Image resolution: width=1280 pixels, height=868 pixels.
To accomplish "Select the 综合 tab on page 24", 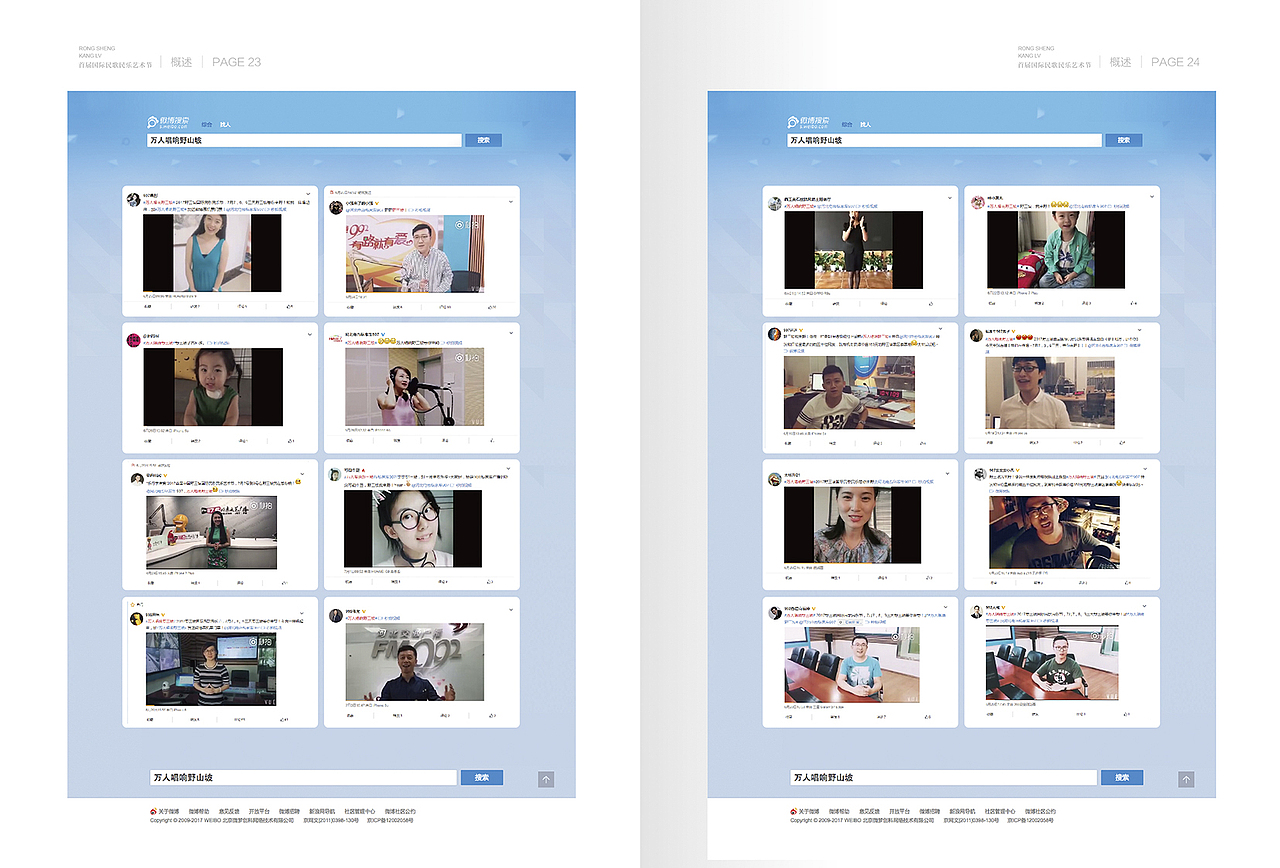I will (x=847, y=125).
